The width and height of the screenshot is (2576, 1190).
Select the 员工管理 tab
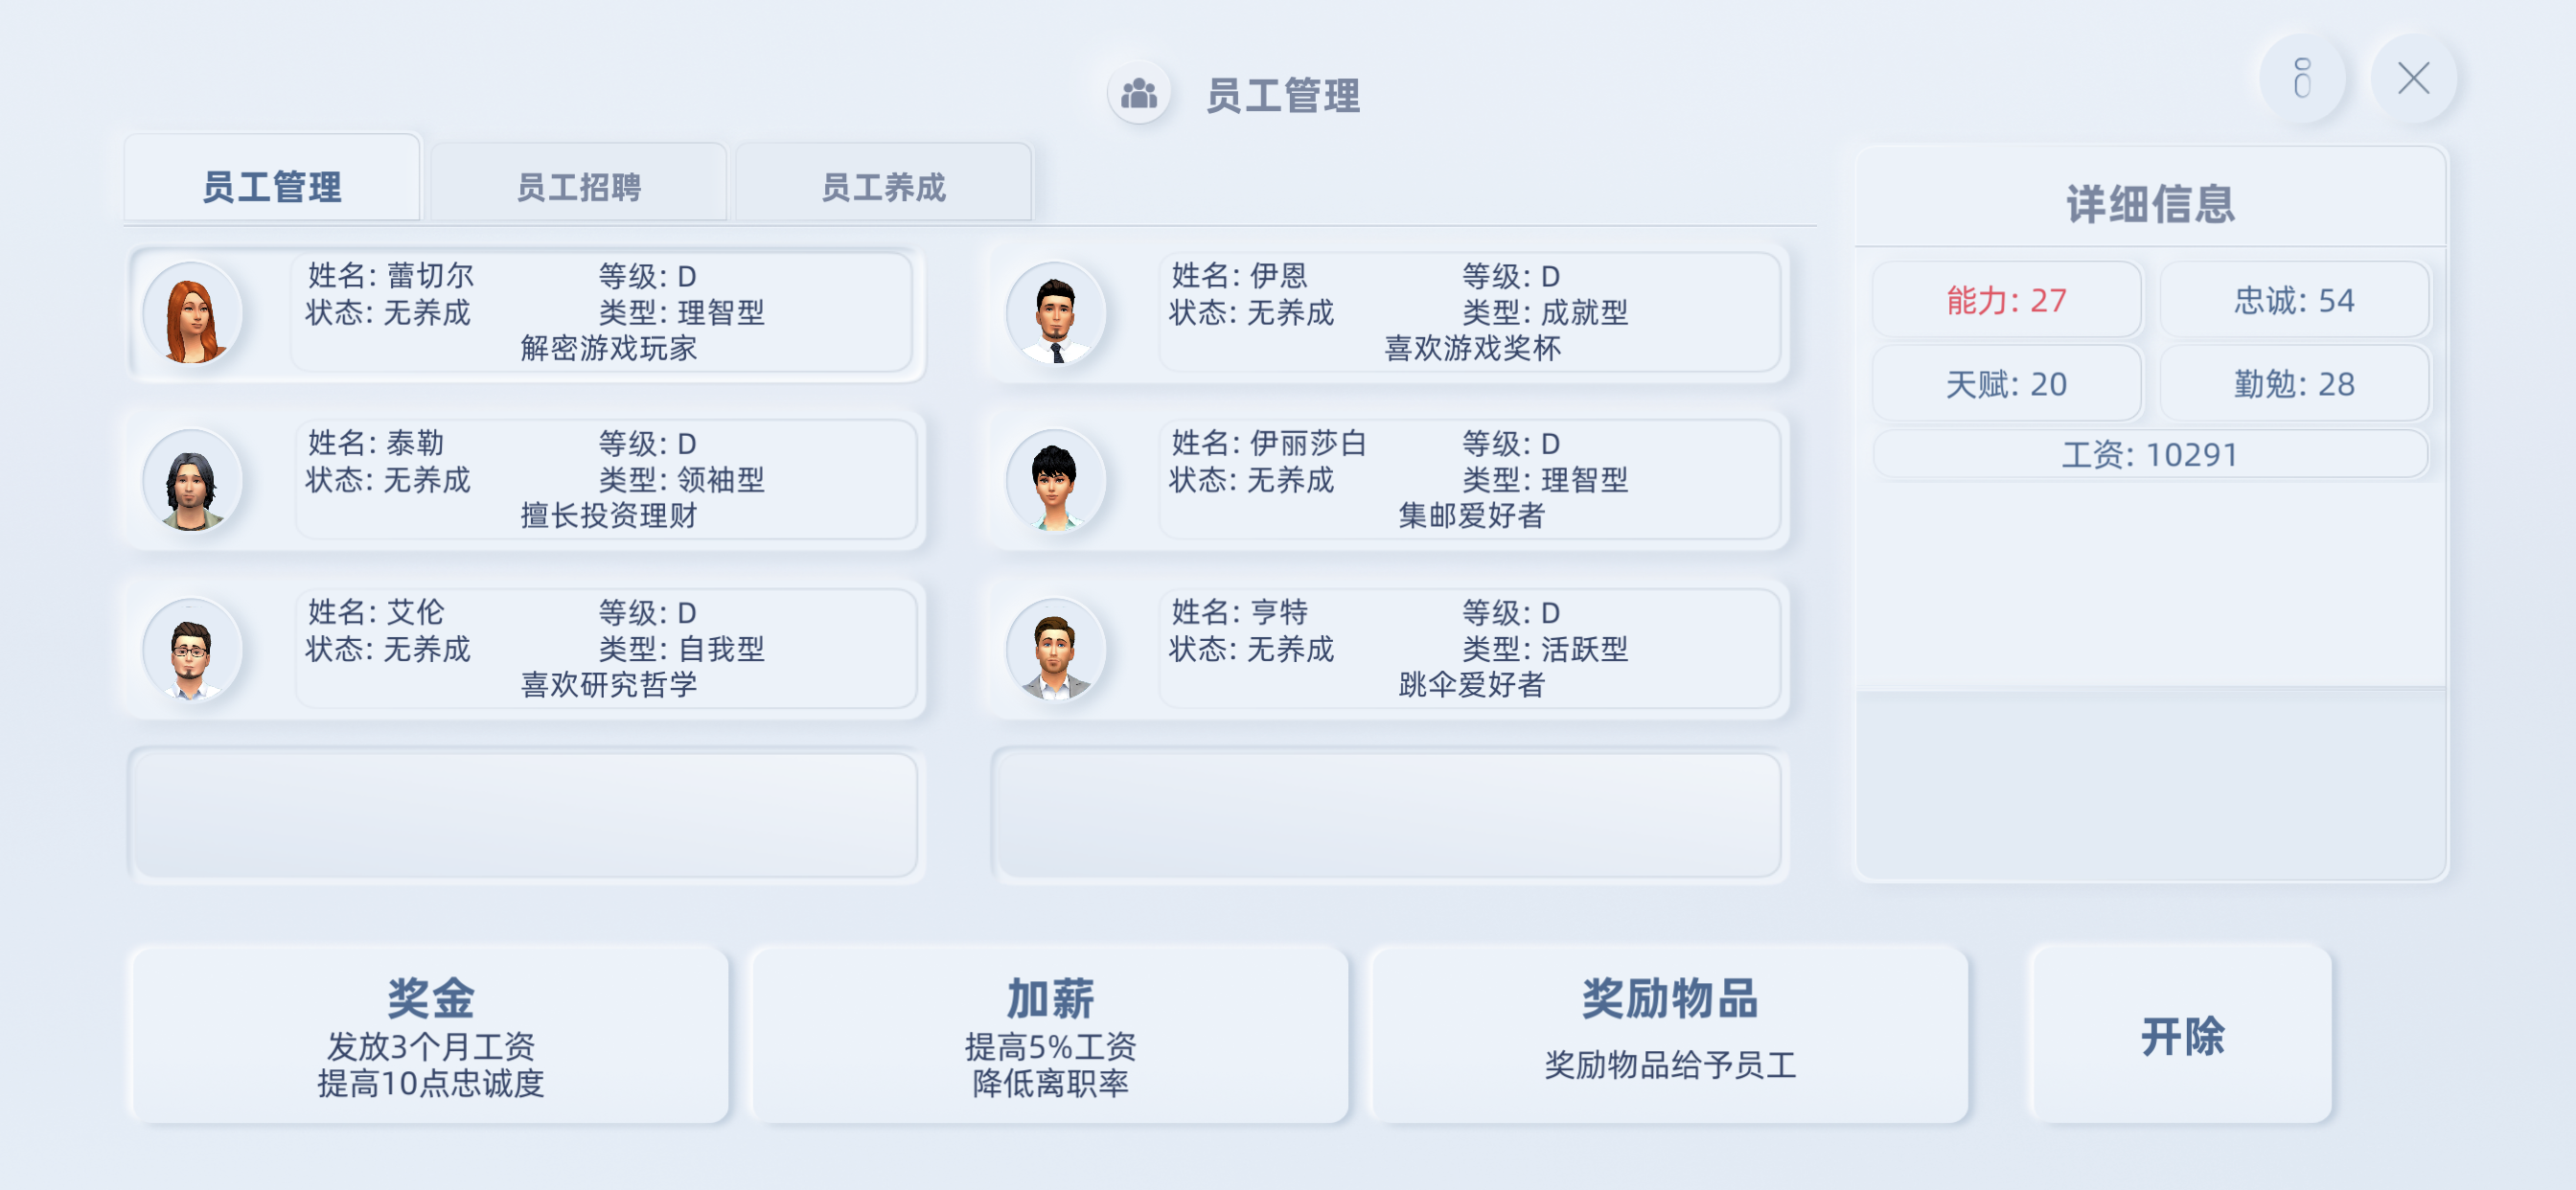272,186
